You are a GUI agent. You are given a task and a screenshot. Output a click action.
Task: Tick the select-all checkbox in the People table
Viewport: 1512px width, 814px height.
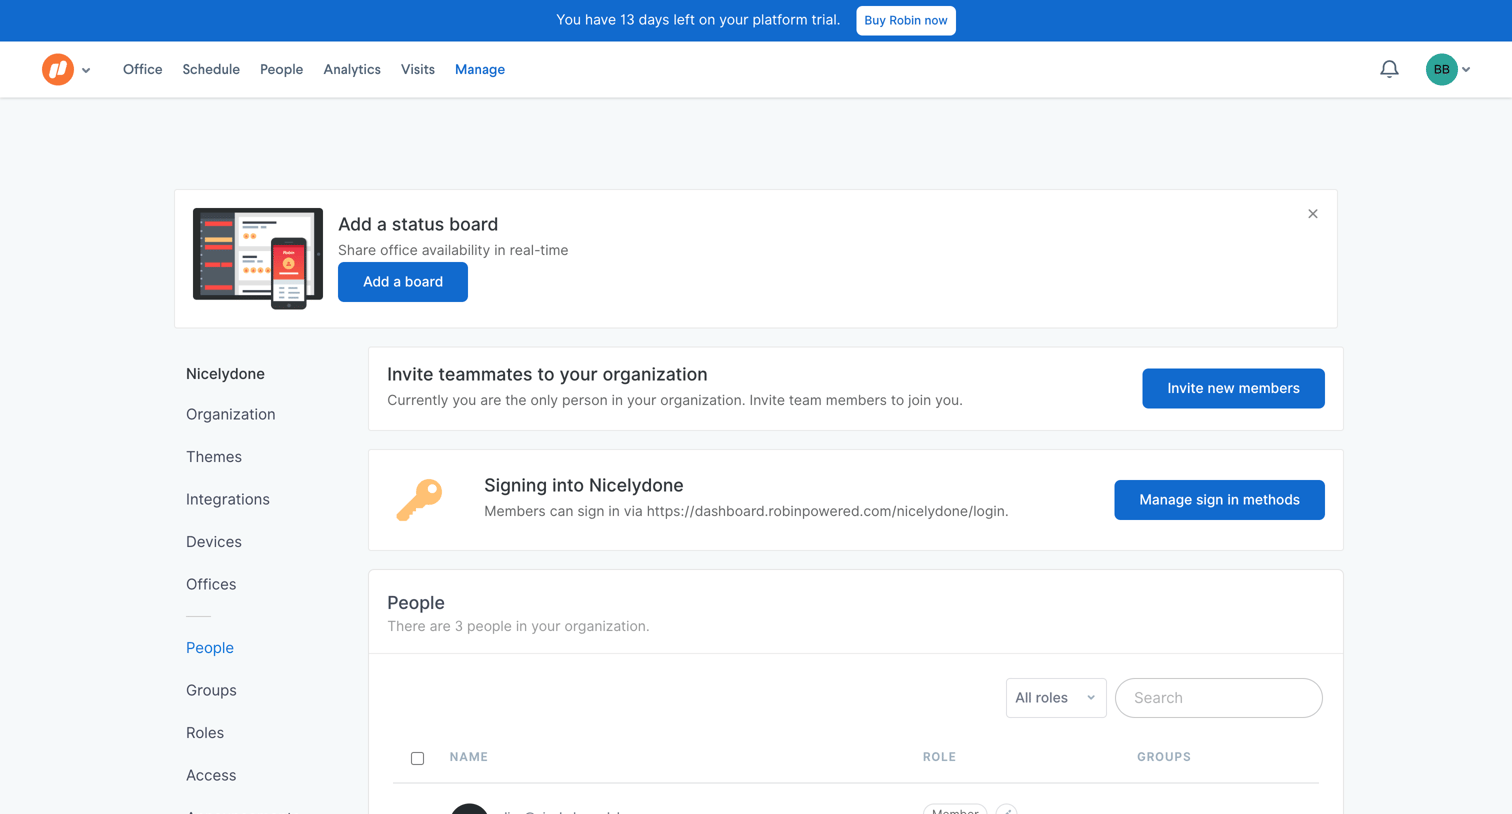[417, 758]
